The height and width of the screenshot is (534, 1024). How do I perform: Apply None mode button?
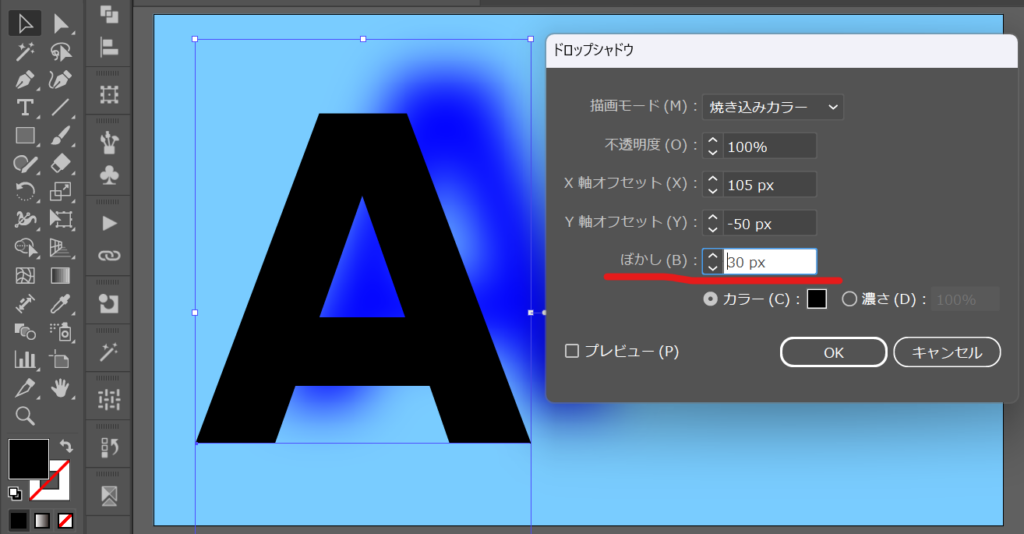click(x=65, y=520)
